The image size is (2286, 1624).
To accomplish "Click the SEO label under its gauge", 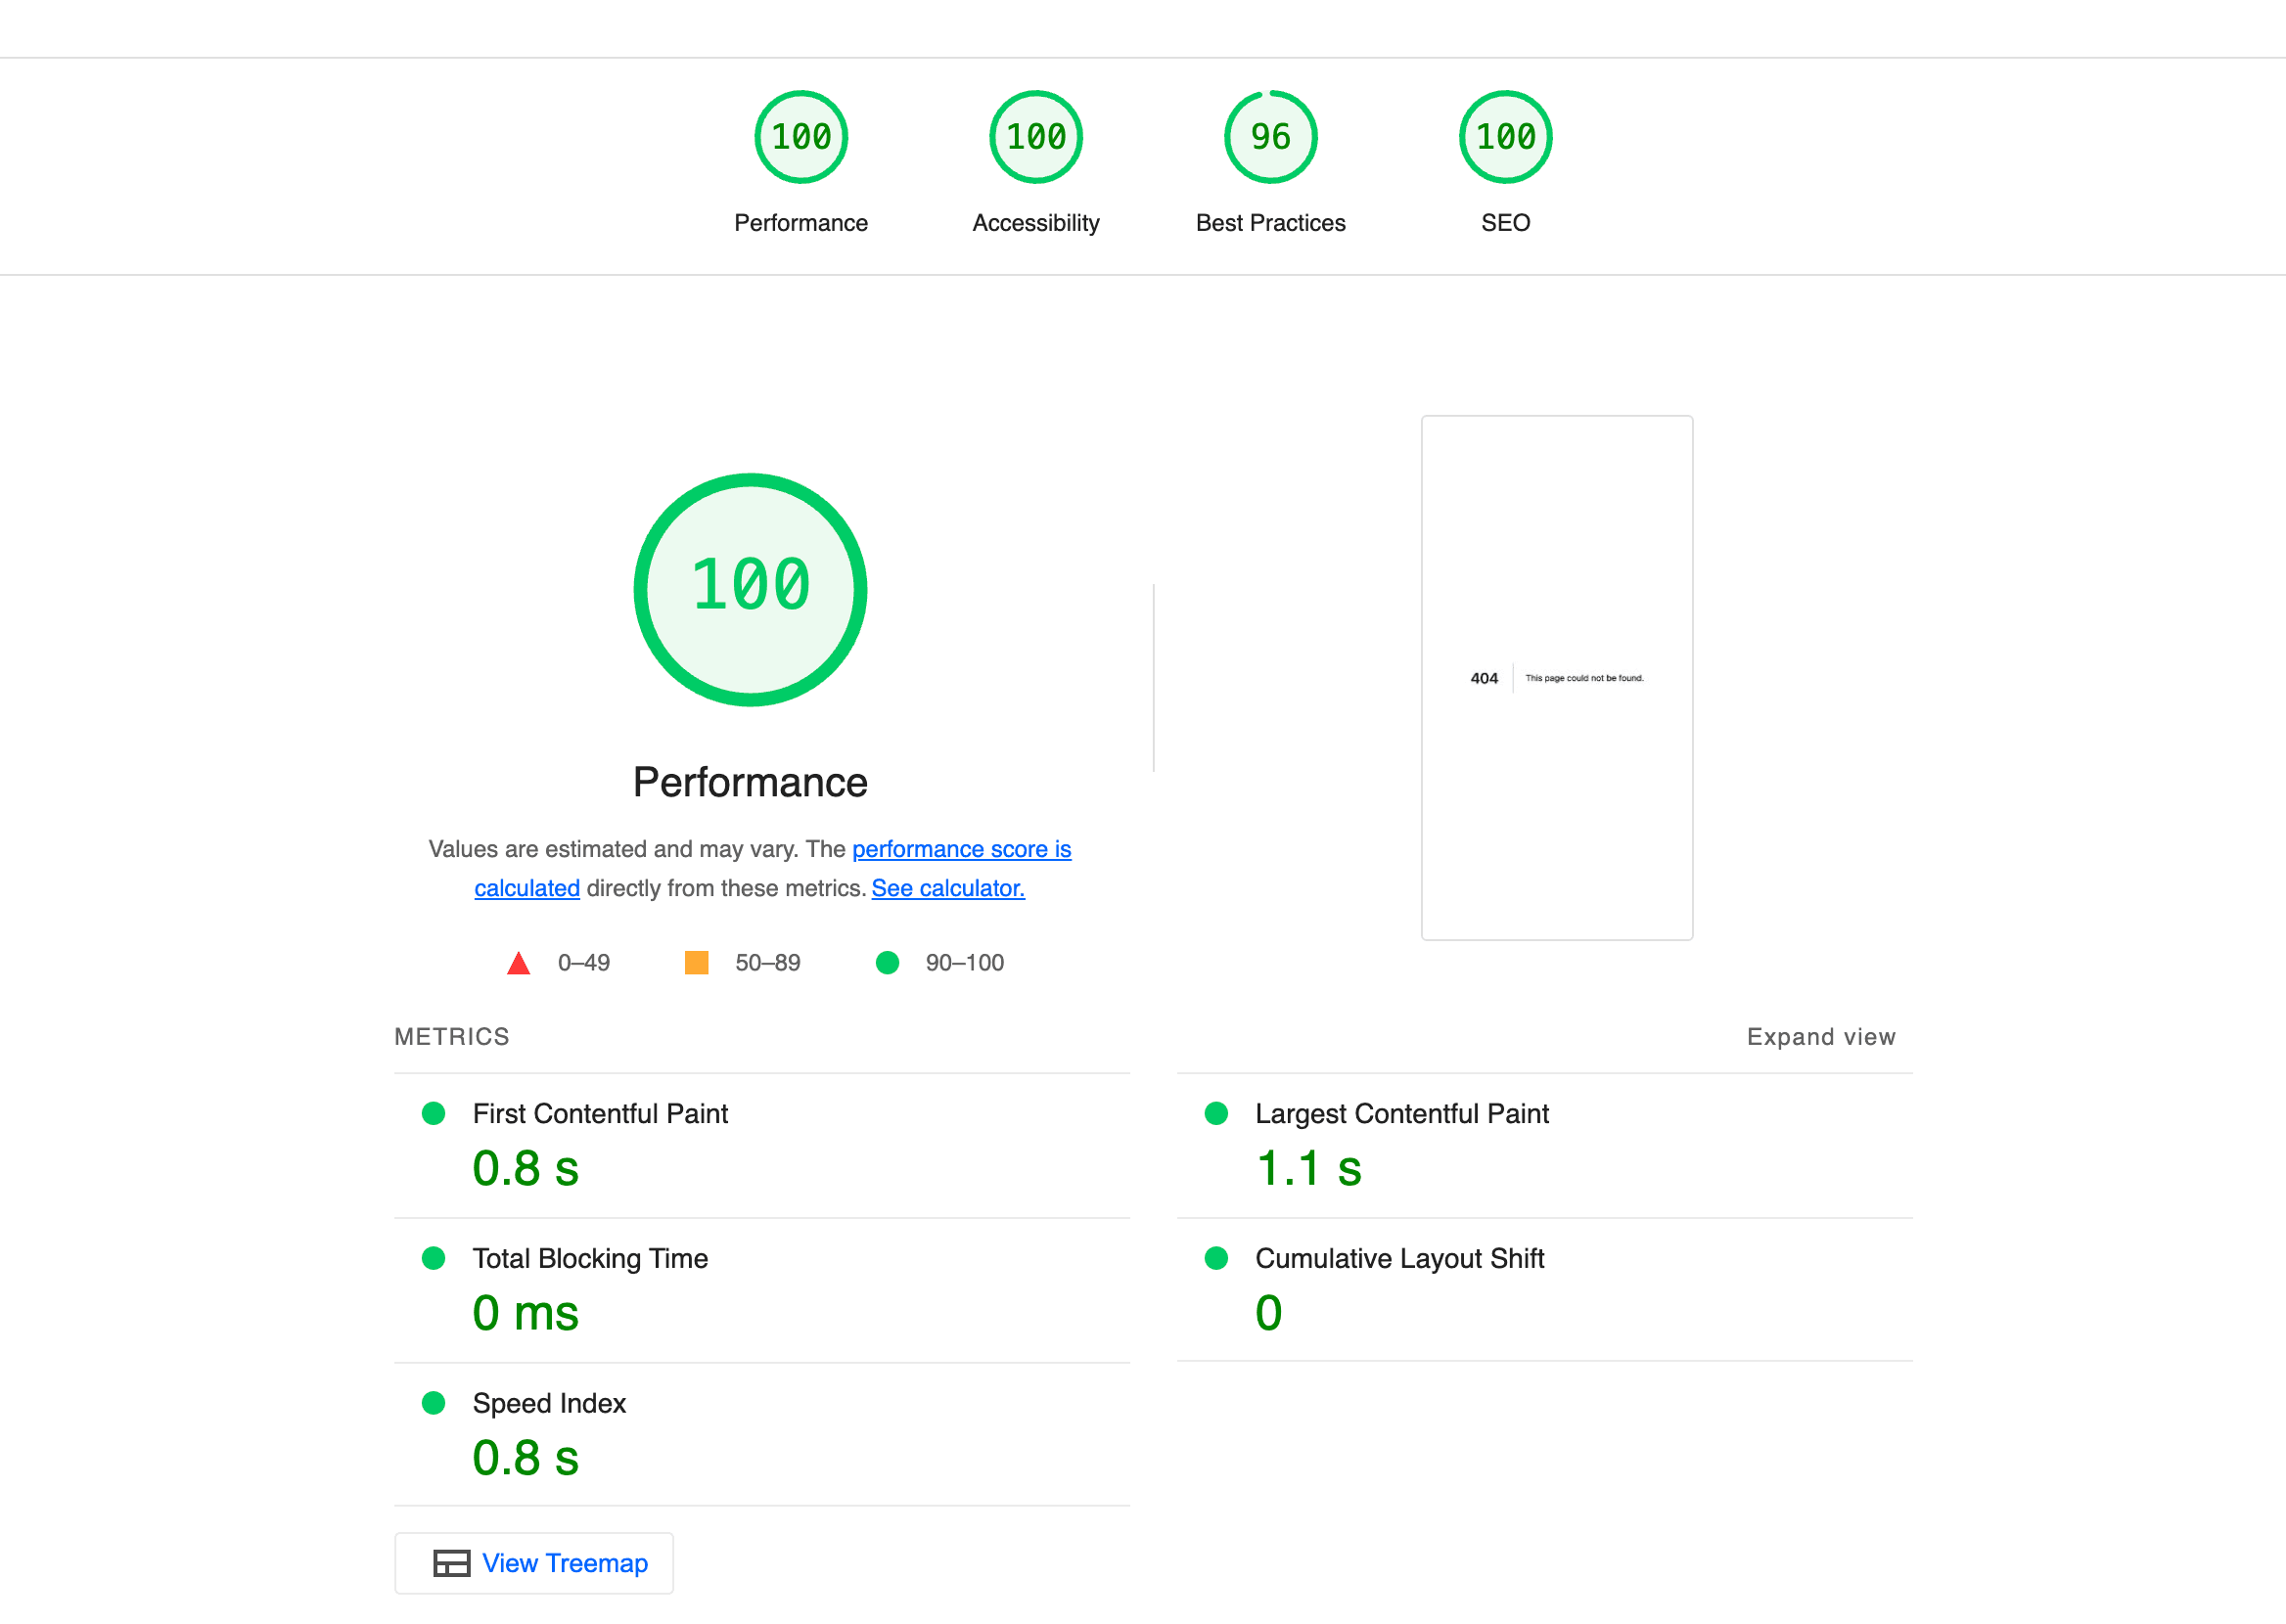I will point(1505,223).
